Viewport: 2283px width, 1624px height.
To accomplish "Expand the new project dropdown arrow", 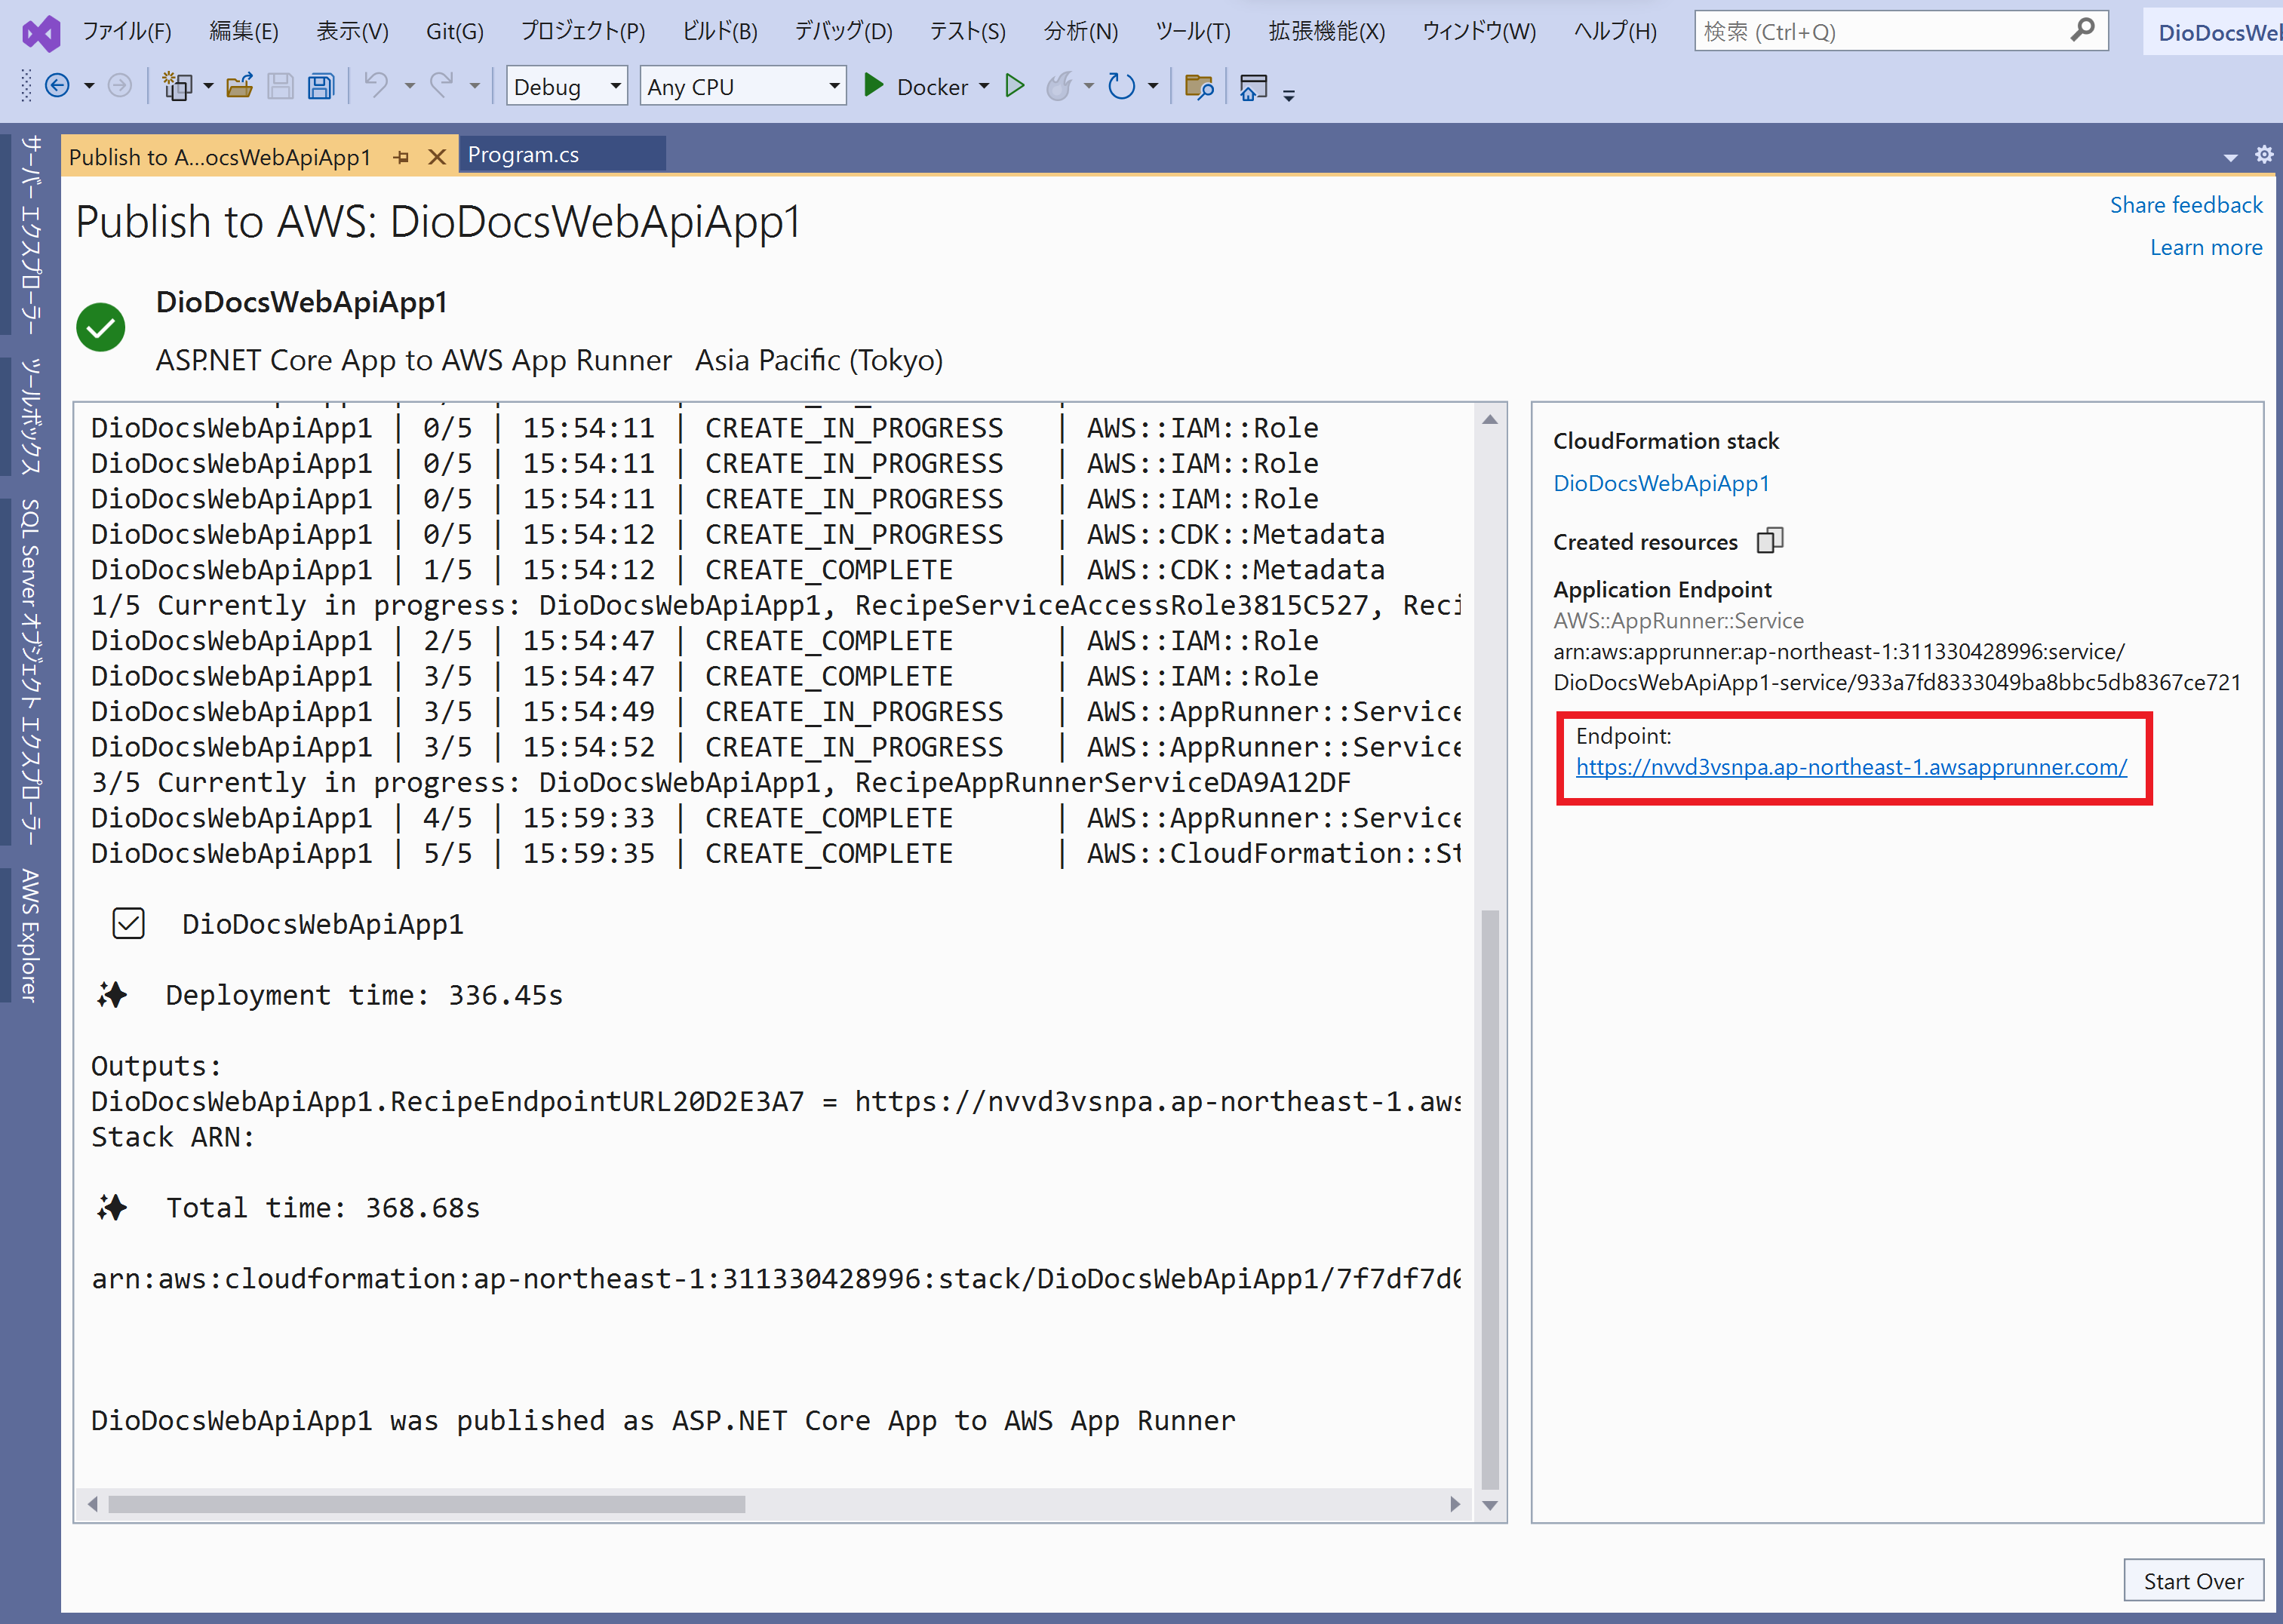I will (208, 87).
